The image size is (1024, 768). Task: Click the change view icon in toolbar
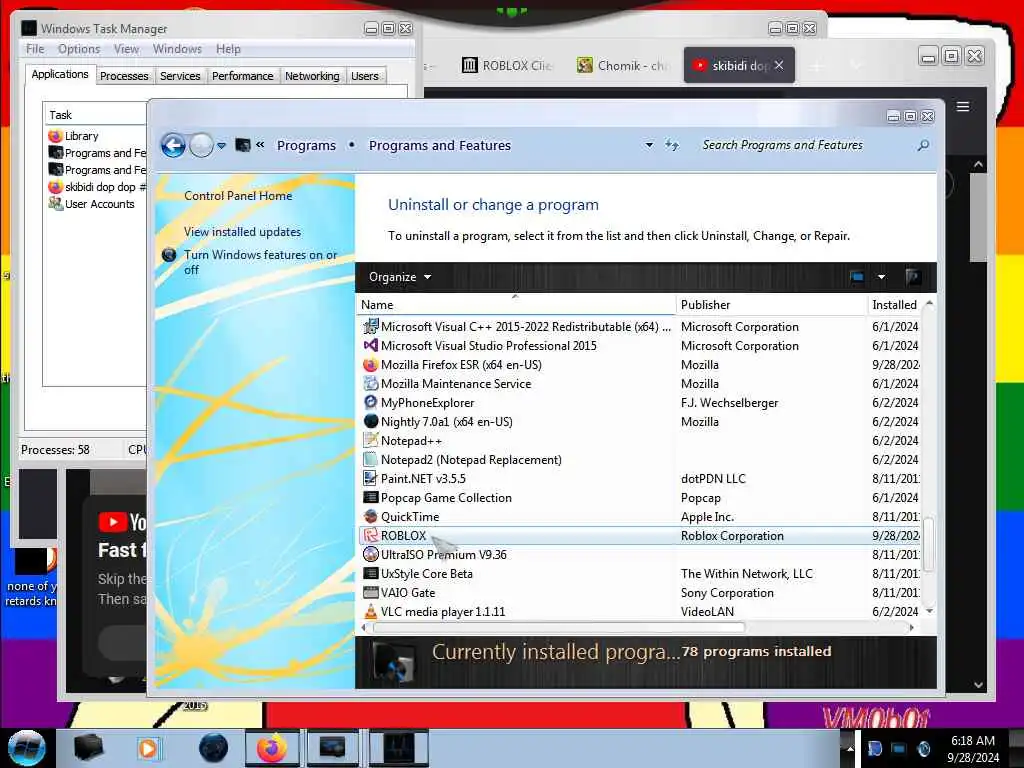pyautogui.click(x=857, y=277)
